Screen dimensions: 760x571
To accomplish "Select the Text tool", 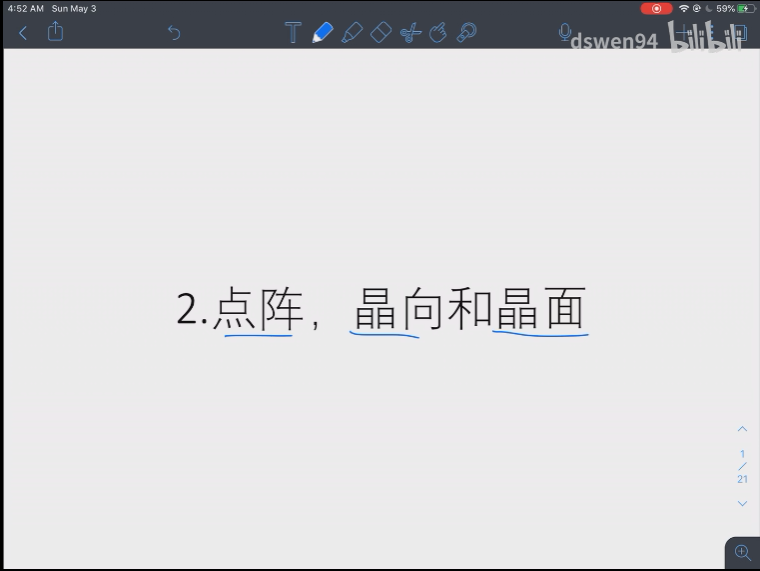I will pyautogui.click(x=293, y=32).
